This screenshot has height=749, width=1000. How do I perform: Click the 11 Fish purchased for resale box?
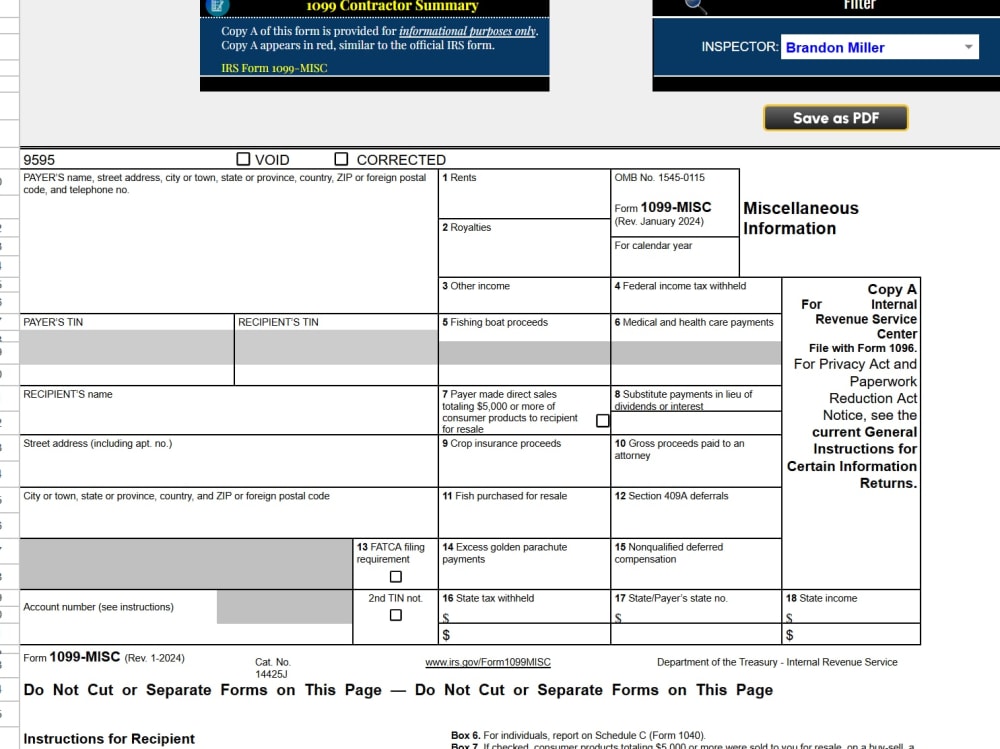coord(524,513)
